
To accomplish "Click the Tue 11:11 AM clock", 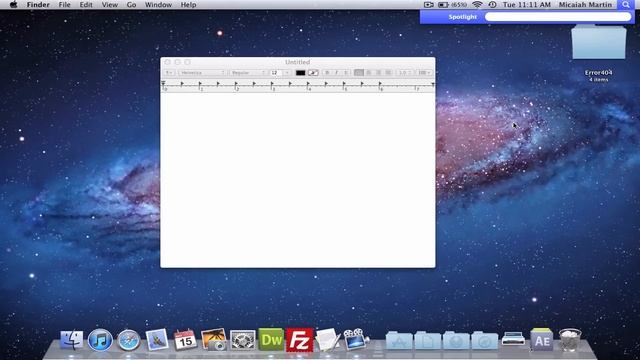I will coord(527,5).
